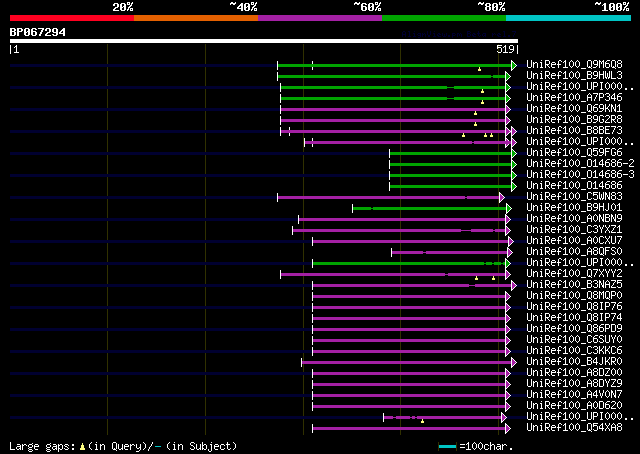This screenshot has height=454, width=640.
Task: Open hit UniRef100_A7P346
Action: point(574,98)
